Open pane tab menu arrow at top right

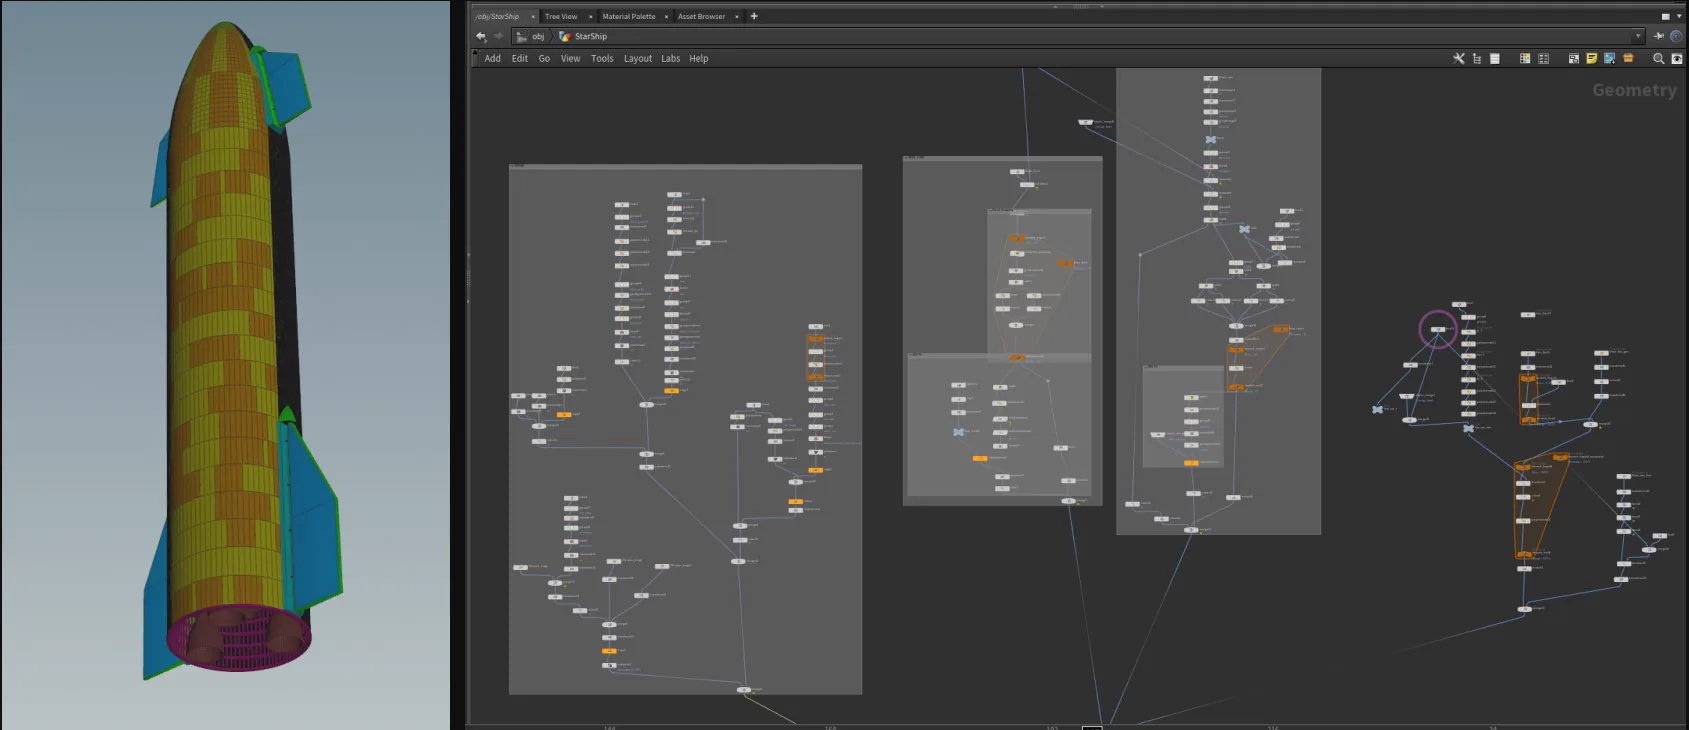pyautogui.click(x=1679, y=16)
